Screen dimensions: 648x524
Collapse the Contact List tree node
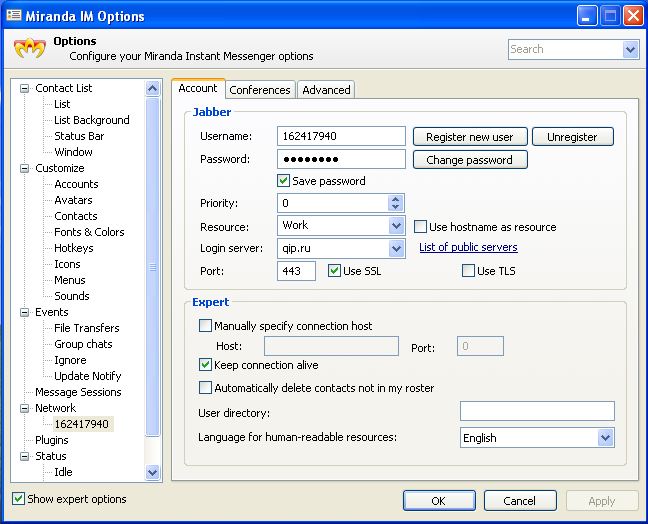25,88
